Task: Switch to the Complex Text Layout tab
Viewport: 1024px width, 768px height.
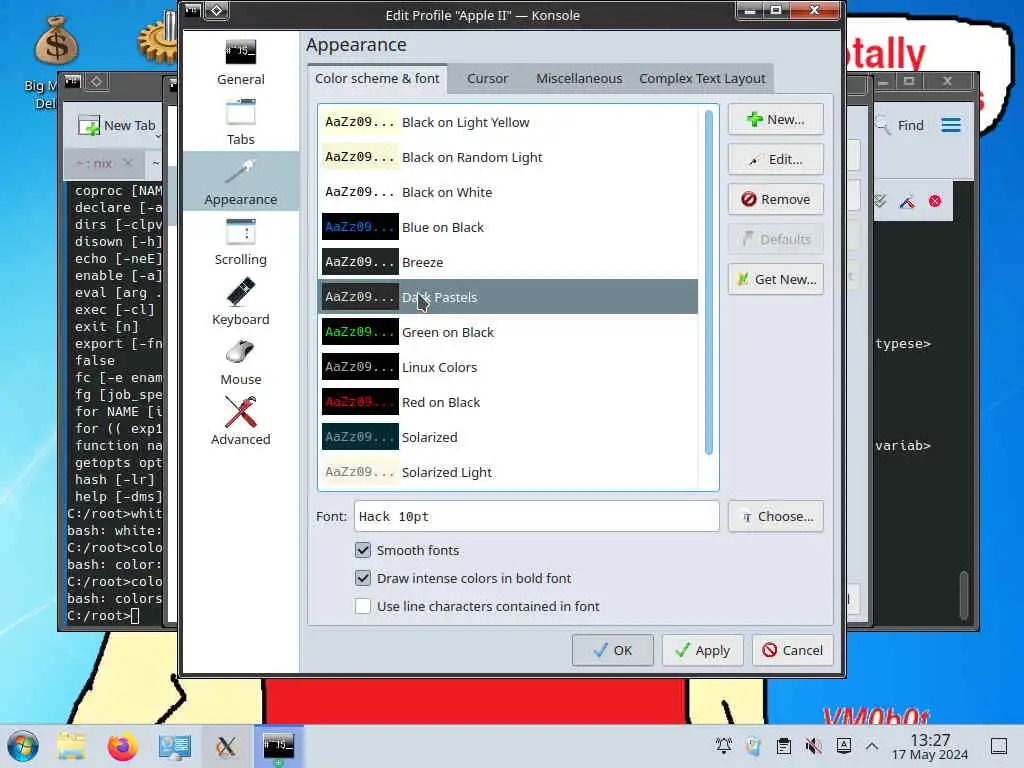Action: click(702, 78)
